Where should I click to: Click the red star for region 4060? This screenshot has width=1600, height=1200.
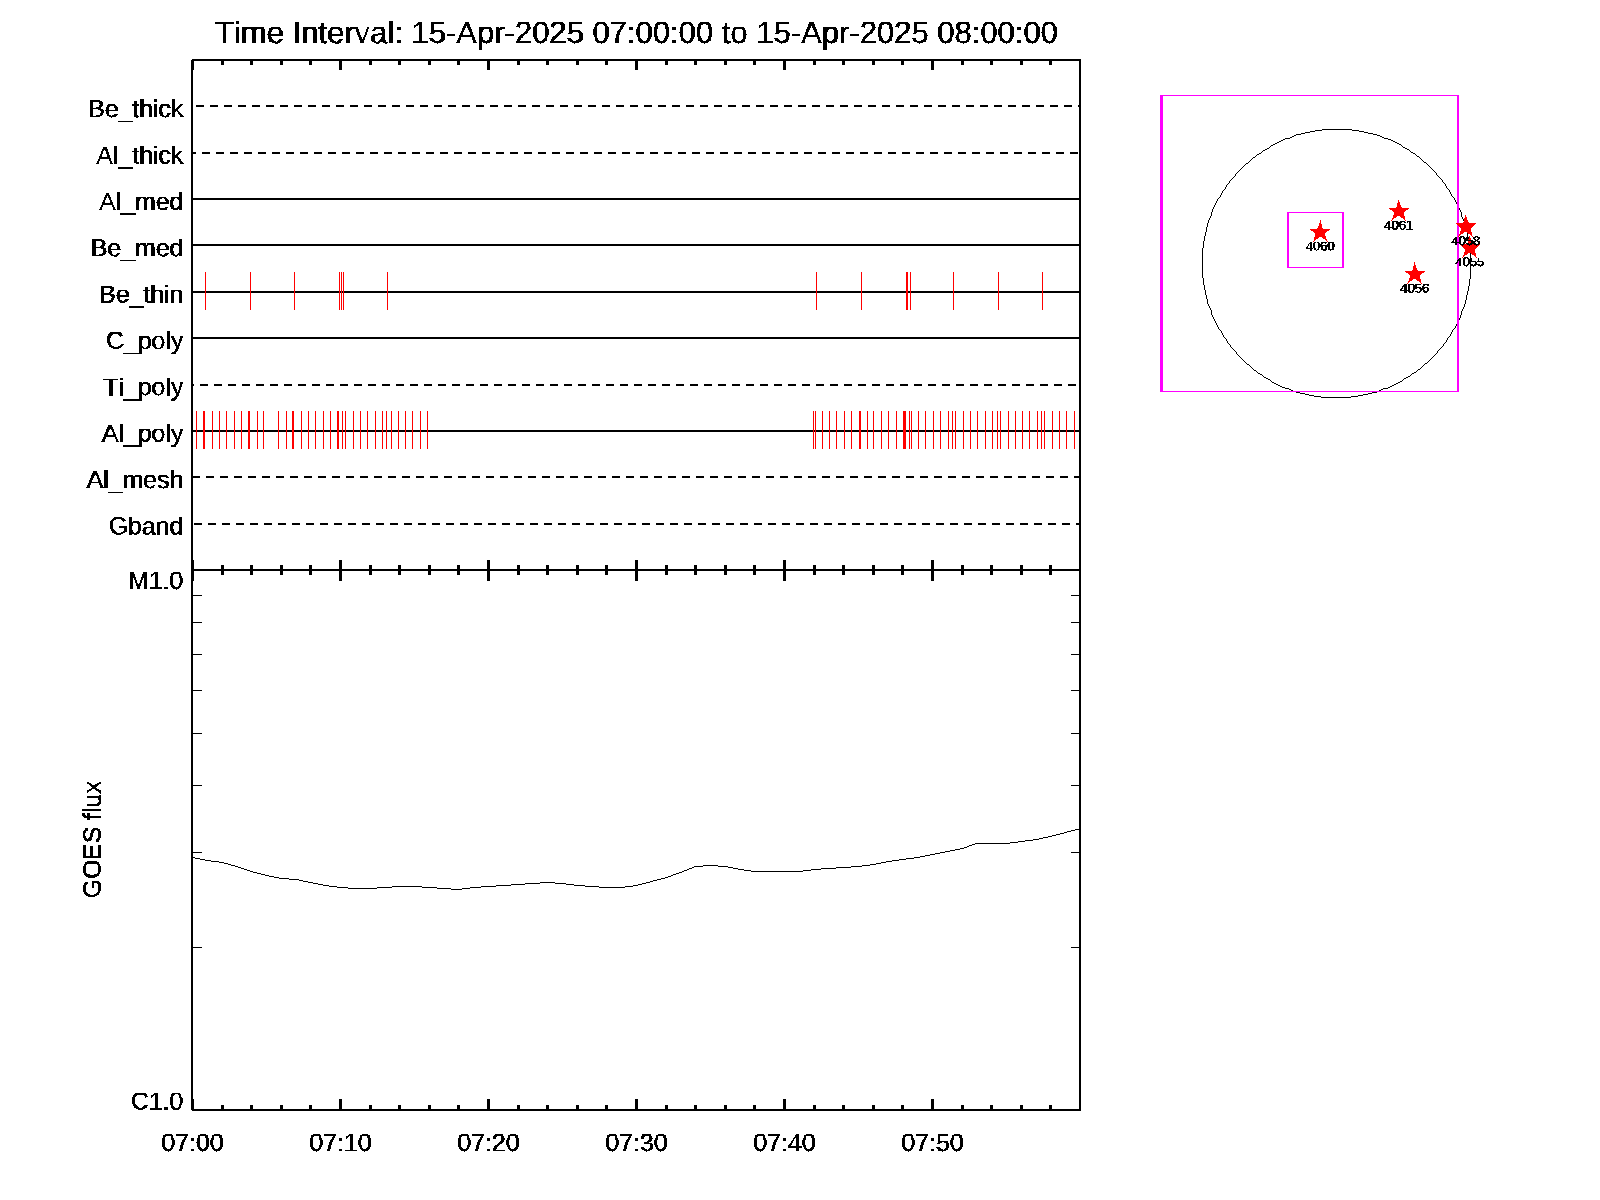[x=1320, y=232]
